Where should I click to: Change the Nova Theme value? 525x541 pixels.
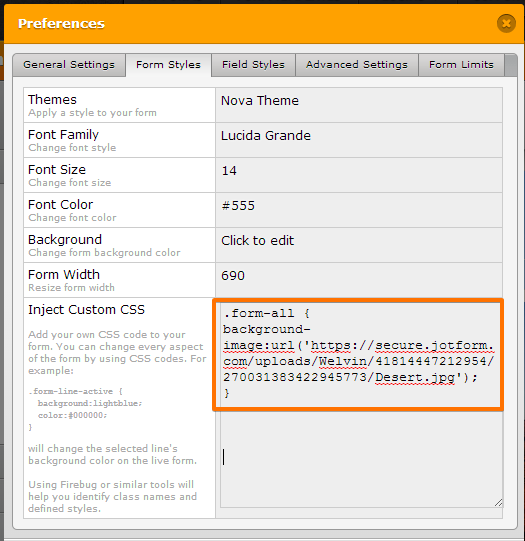[359, 105]
